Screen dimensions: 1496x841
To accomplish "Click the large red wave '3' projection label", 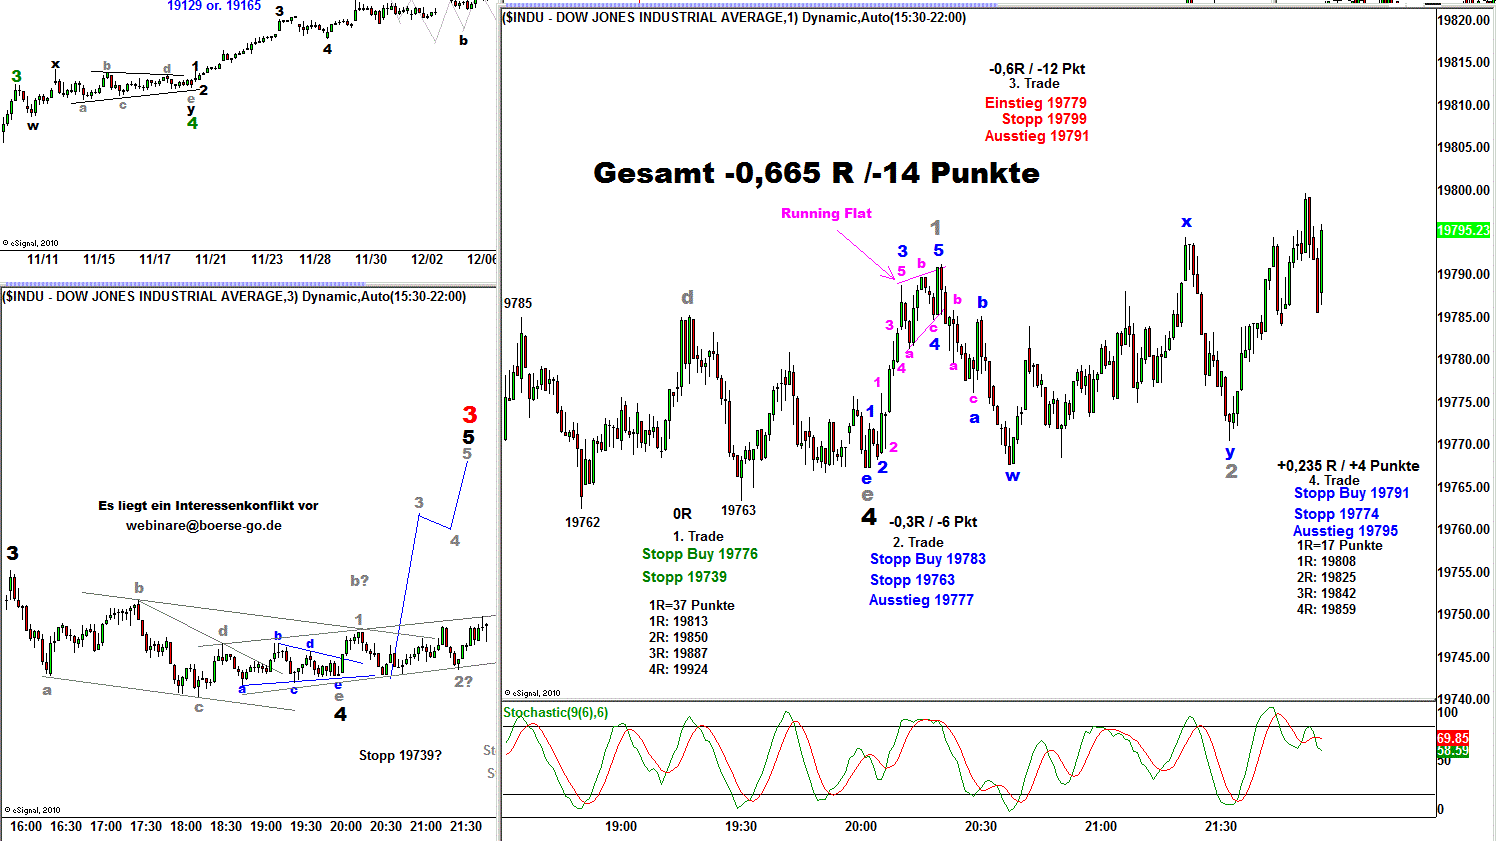I will point(469,414).
